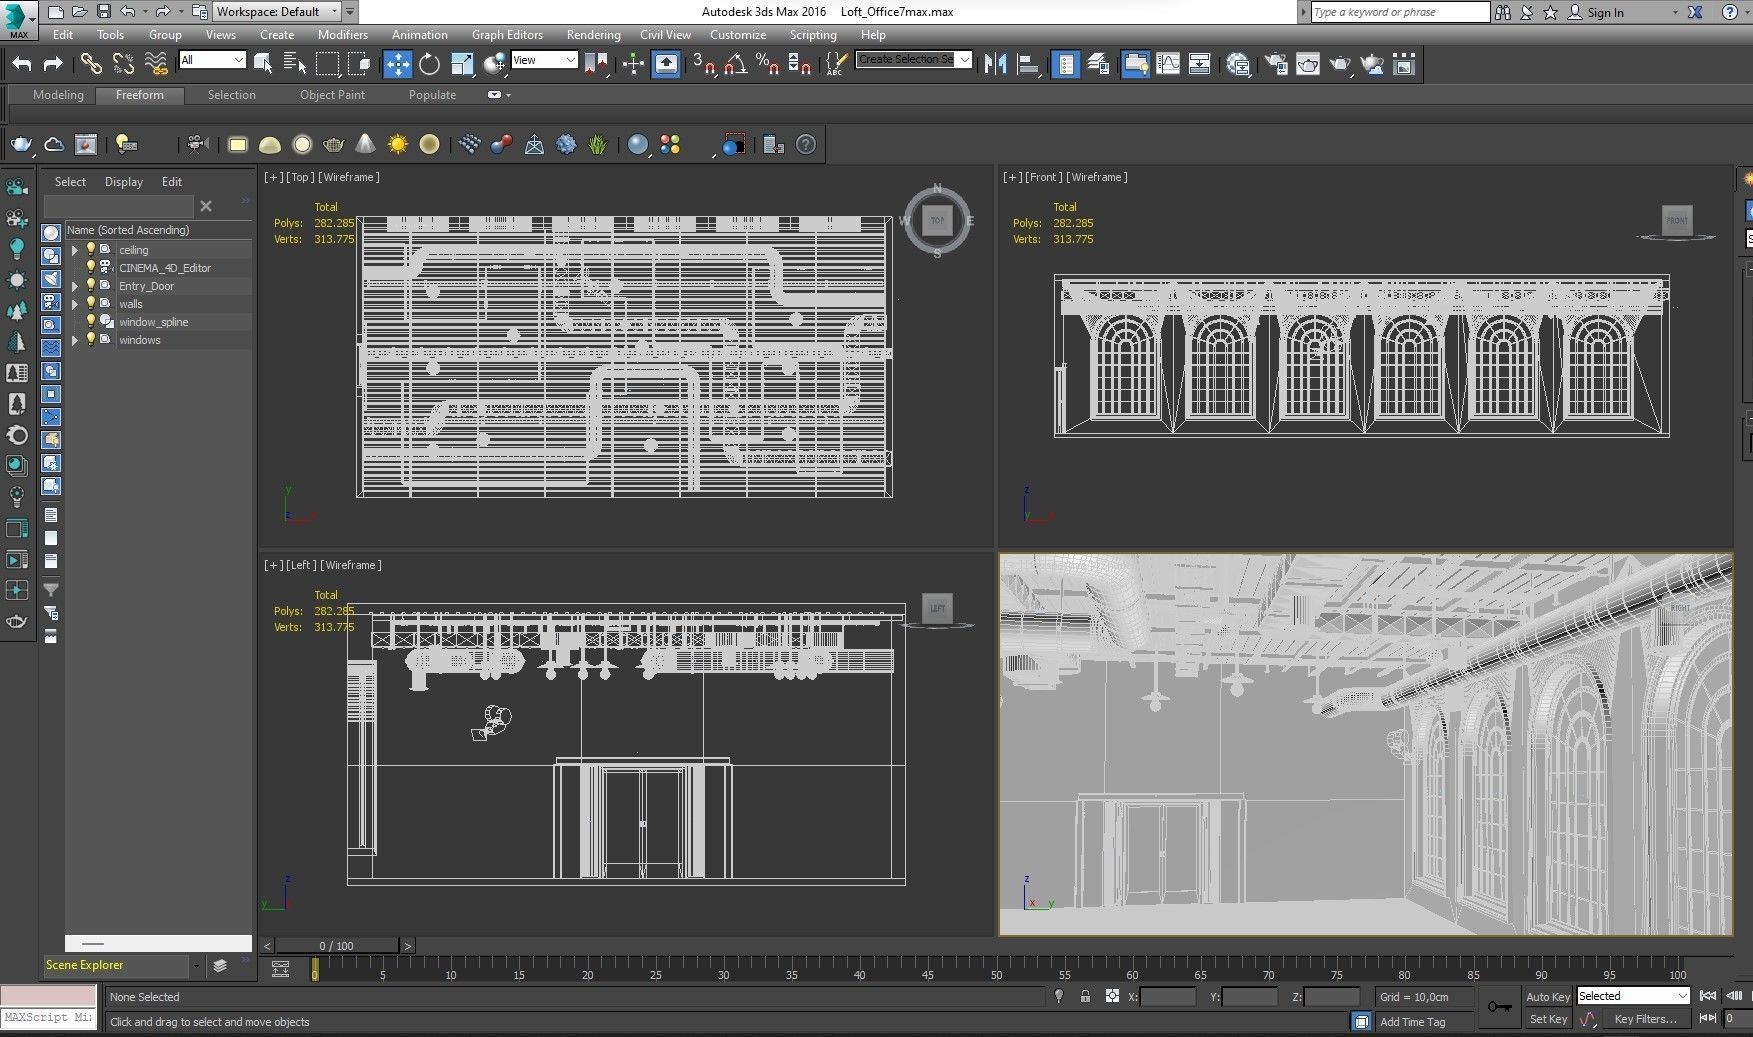Open the Selected key filter dropdown

[1633, 996]
